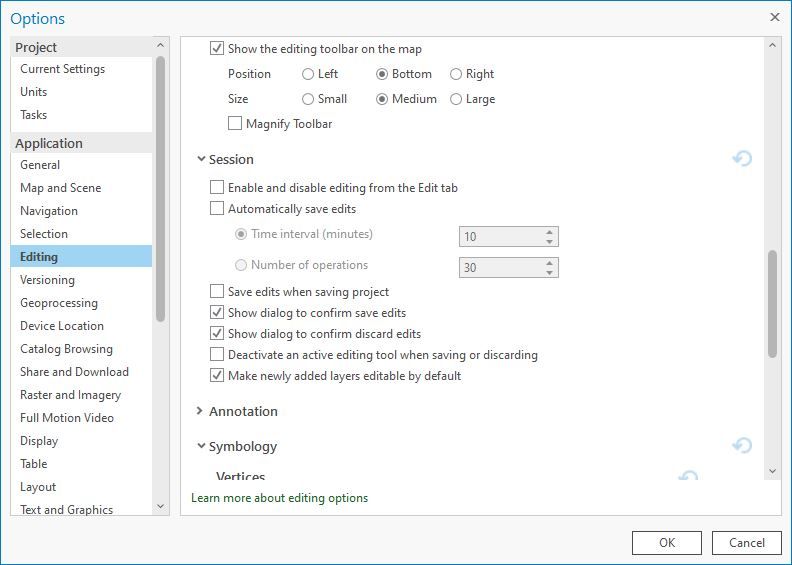Screen dimensions: 792x565
Task: Uncheck Show the editing toolbar on the map
Action: point(217,48)
